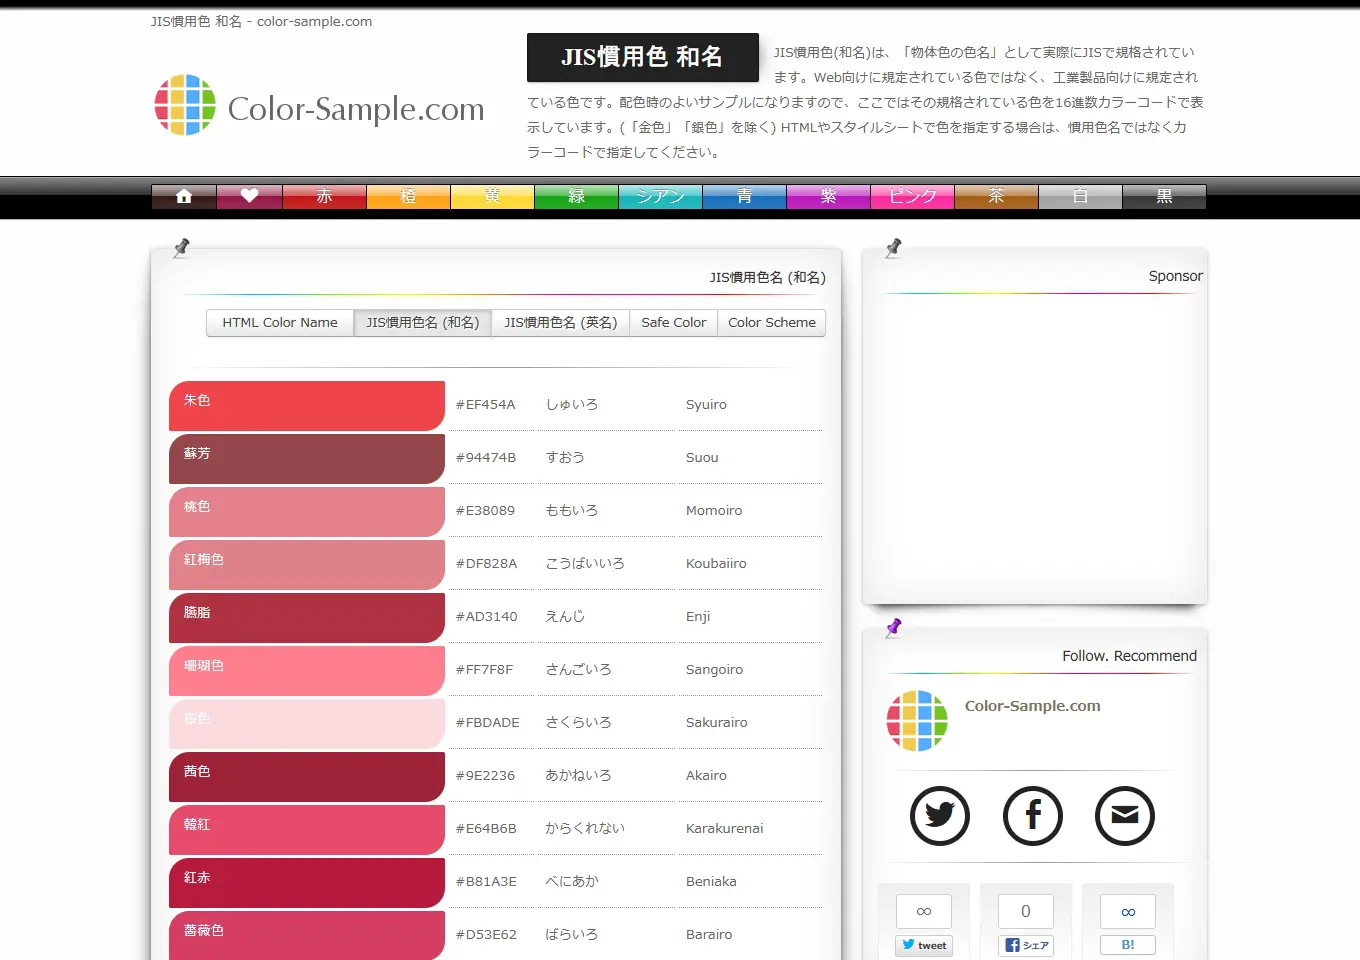This screenshot has width=1360, height=960.
Task: Go to the home icon in navigation bar
Action: pos(184,196)
